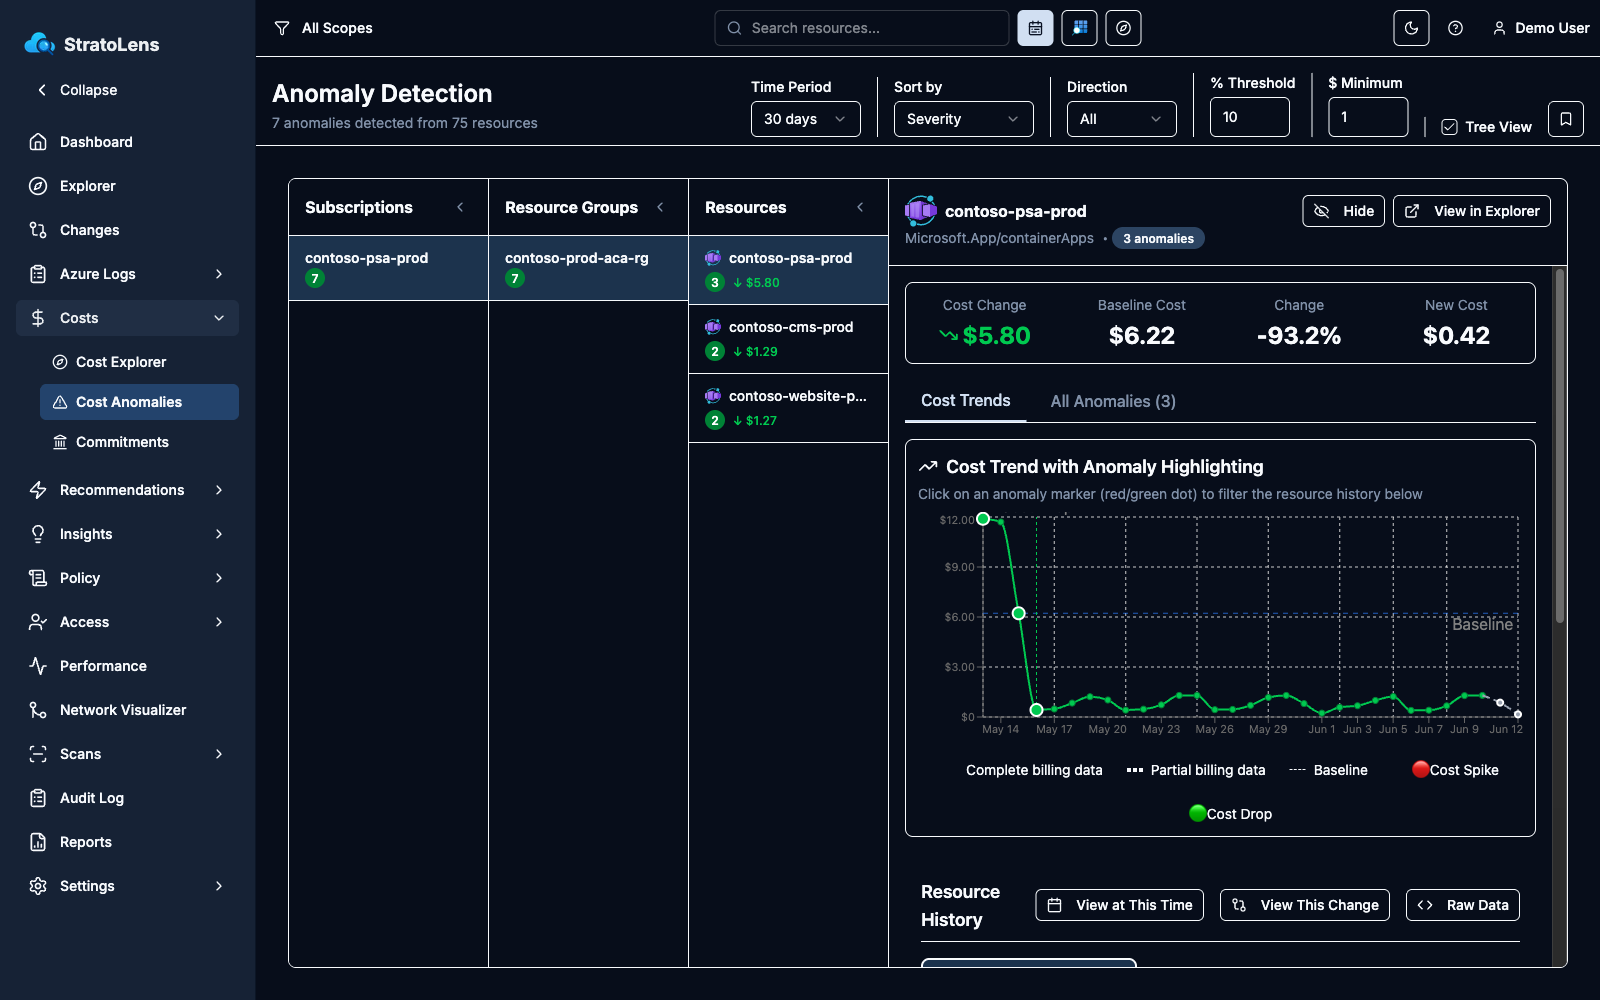The image size is (1600, 1000).
Task: Expand the Scans menu chevron
Action: [x=219, y=754]
